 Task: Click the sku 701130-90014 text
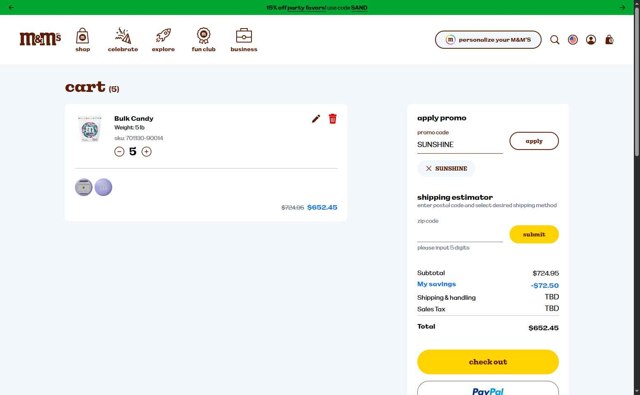point(139,138)
